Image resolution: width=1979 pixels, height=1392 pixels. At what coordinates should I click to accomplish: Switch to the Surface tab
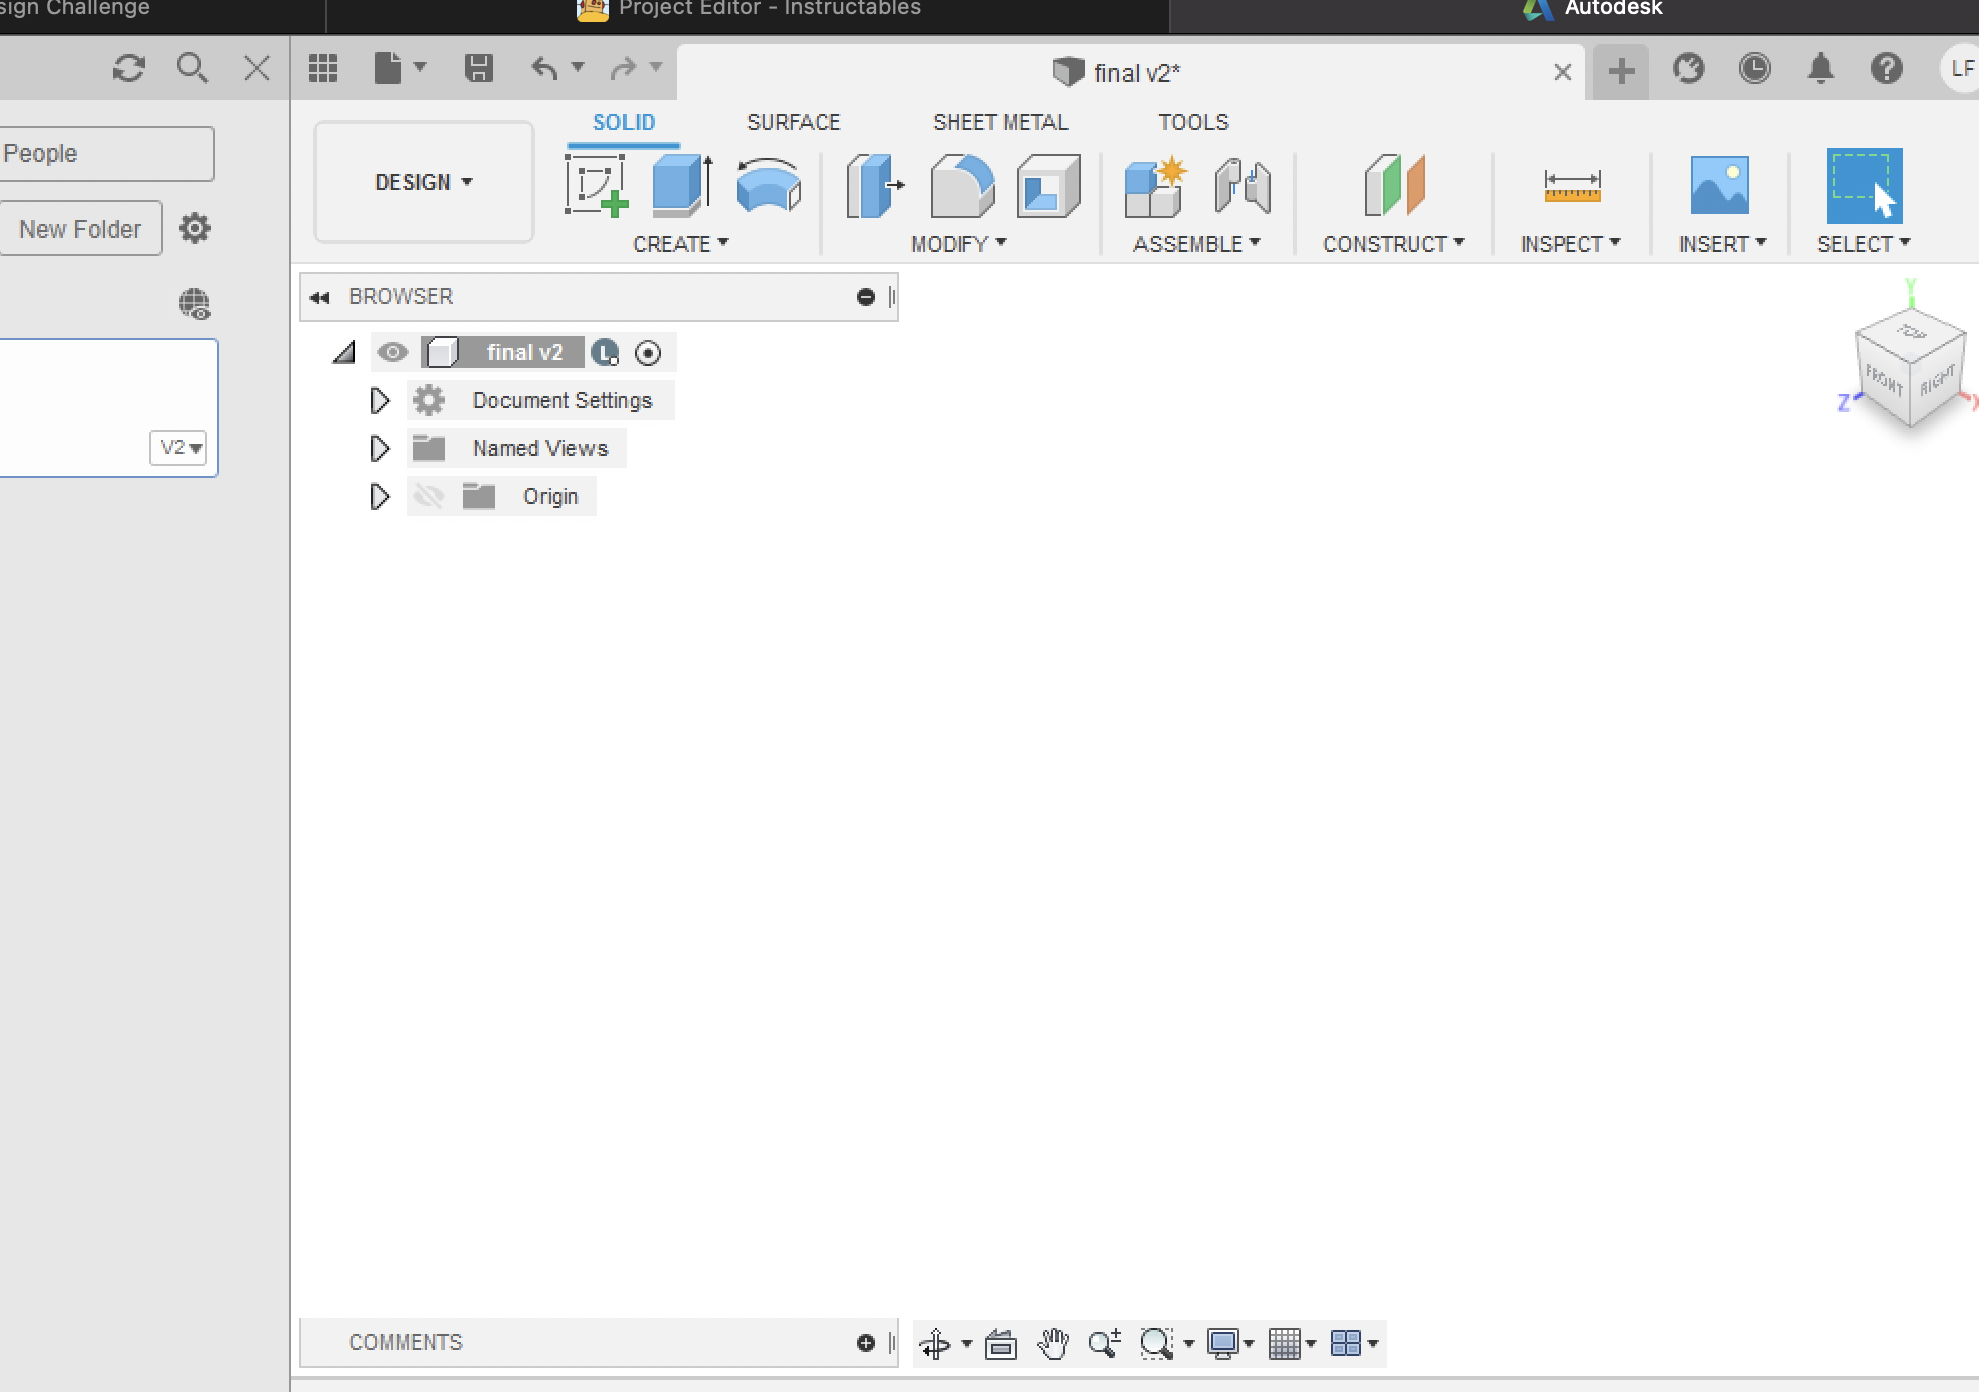point(792,121)
